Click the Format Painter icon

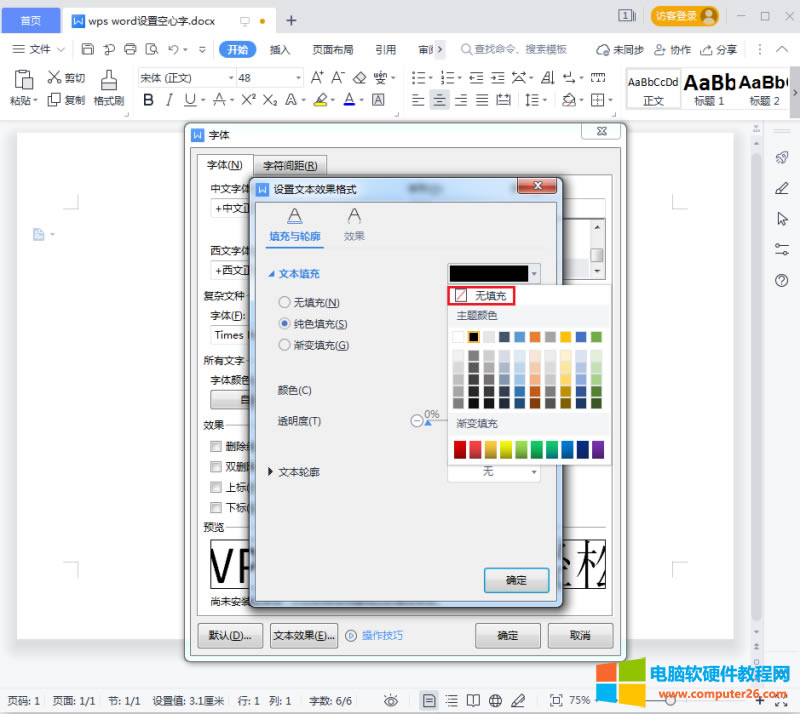[108, 81]
